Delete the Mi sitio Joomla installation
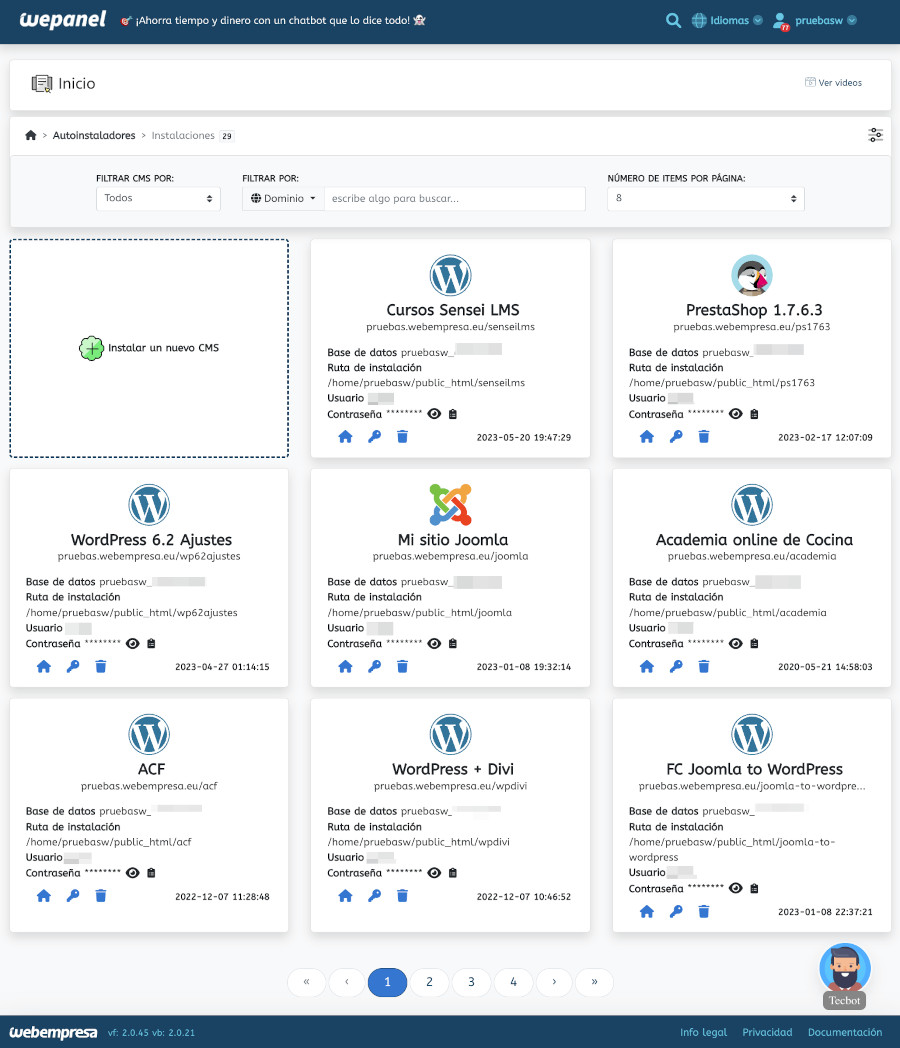This screenshot has height=1048, width=900. tap(402, 666)
